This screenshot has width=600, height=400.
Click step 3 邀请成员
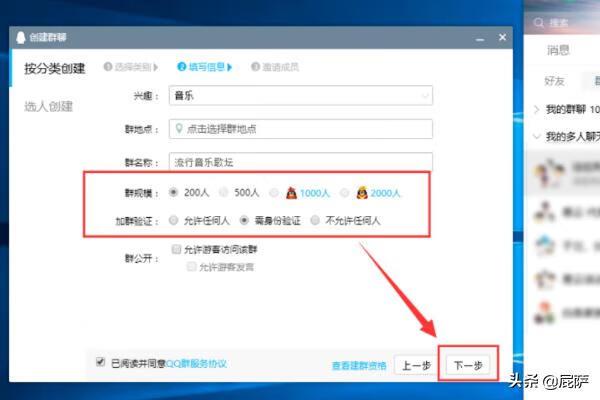click(x=275, y=67)
